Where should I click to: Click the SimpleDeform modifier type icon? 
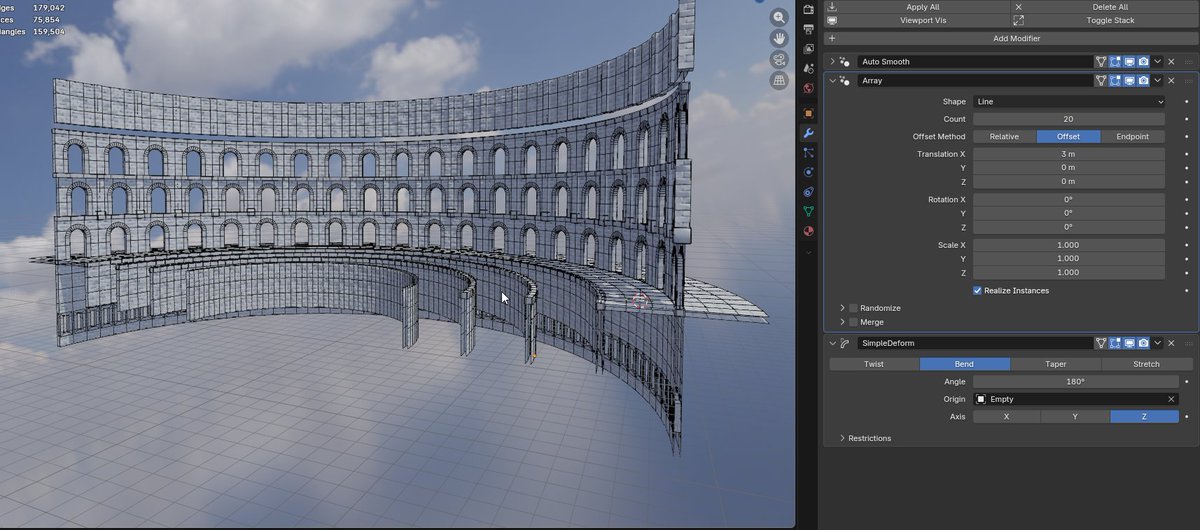click(x=846, y=343)
